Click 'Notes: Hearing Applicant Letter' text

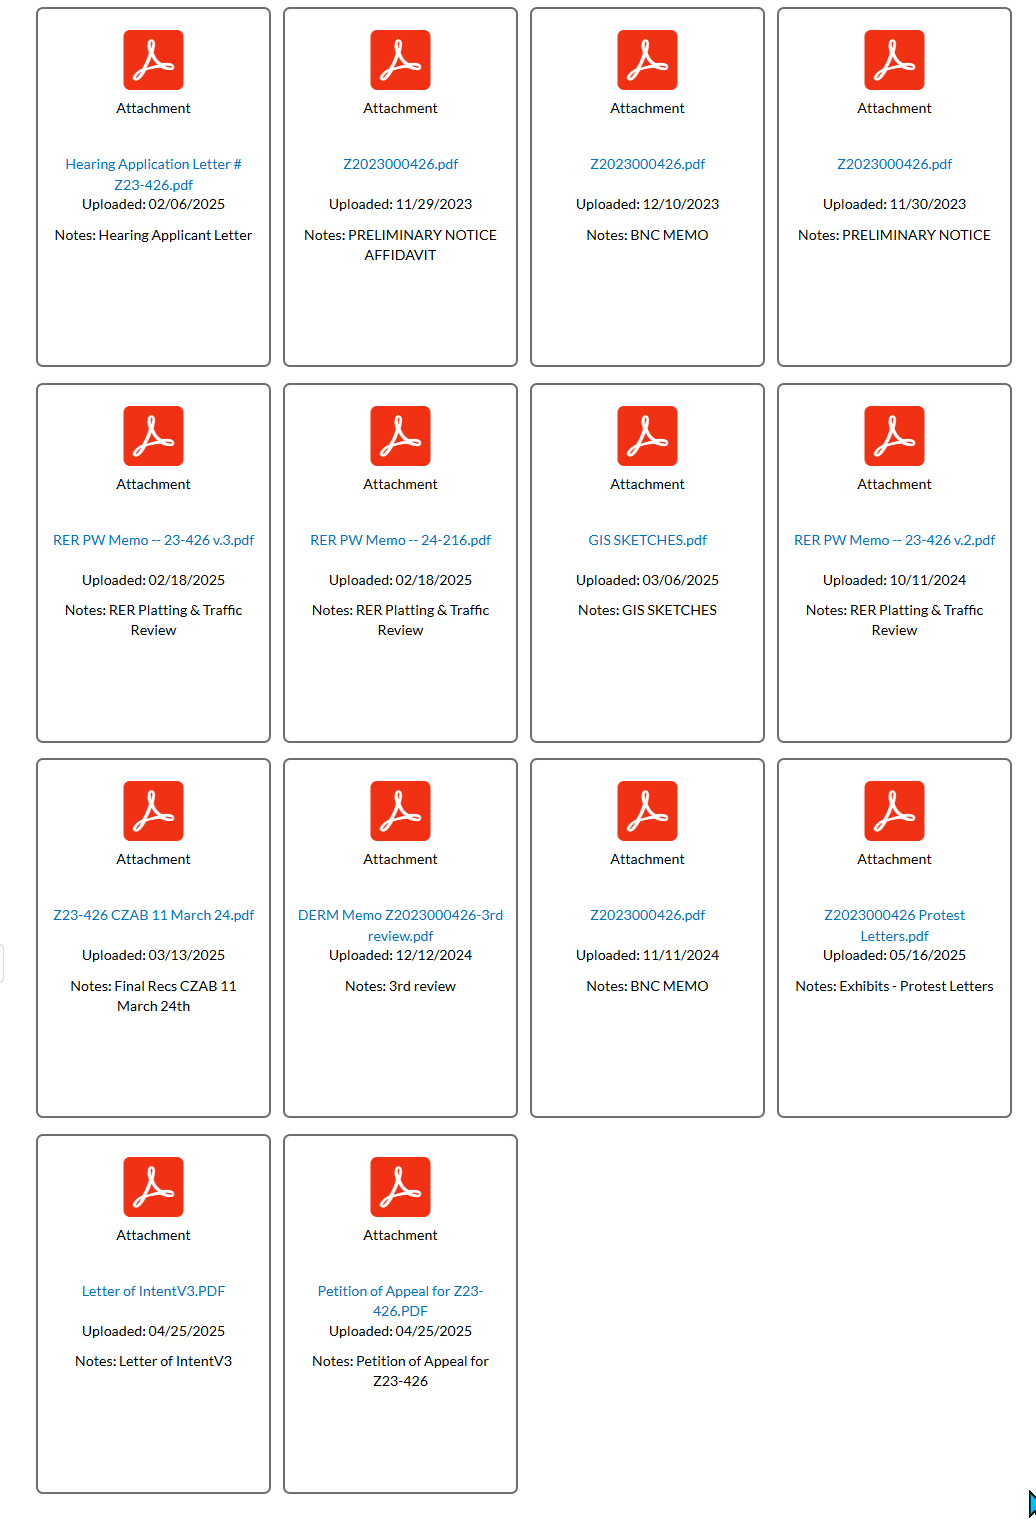coord(153,235)
